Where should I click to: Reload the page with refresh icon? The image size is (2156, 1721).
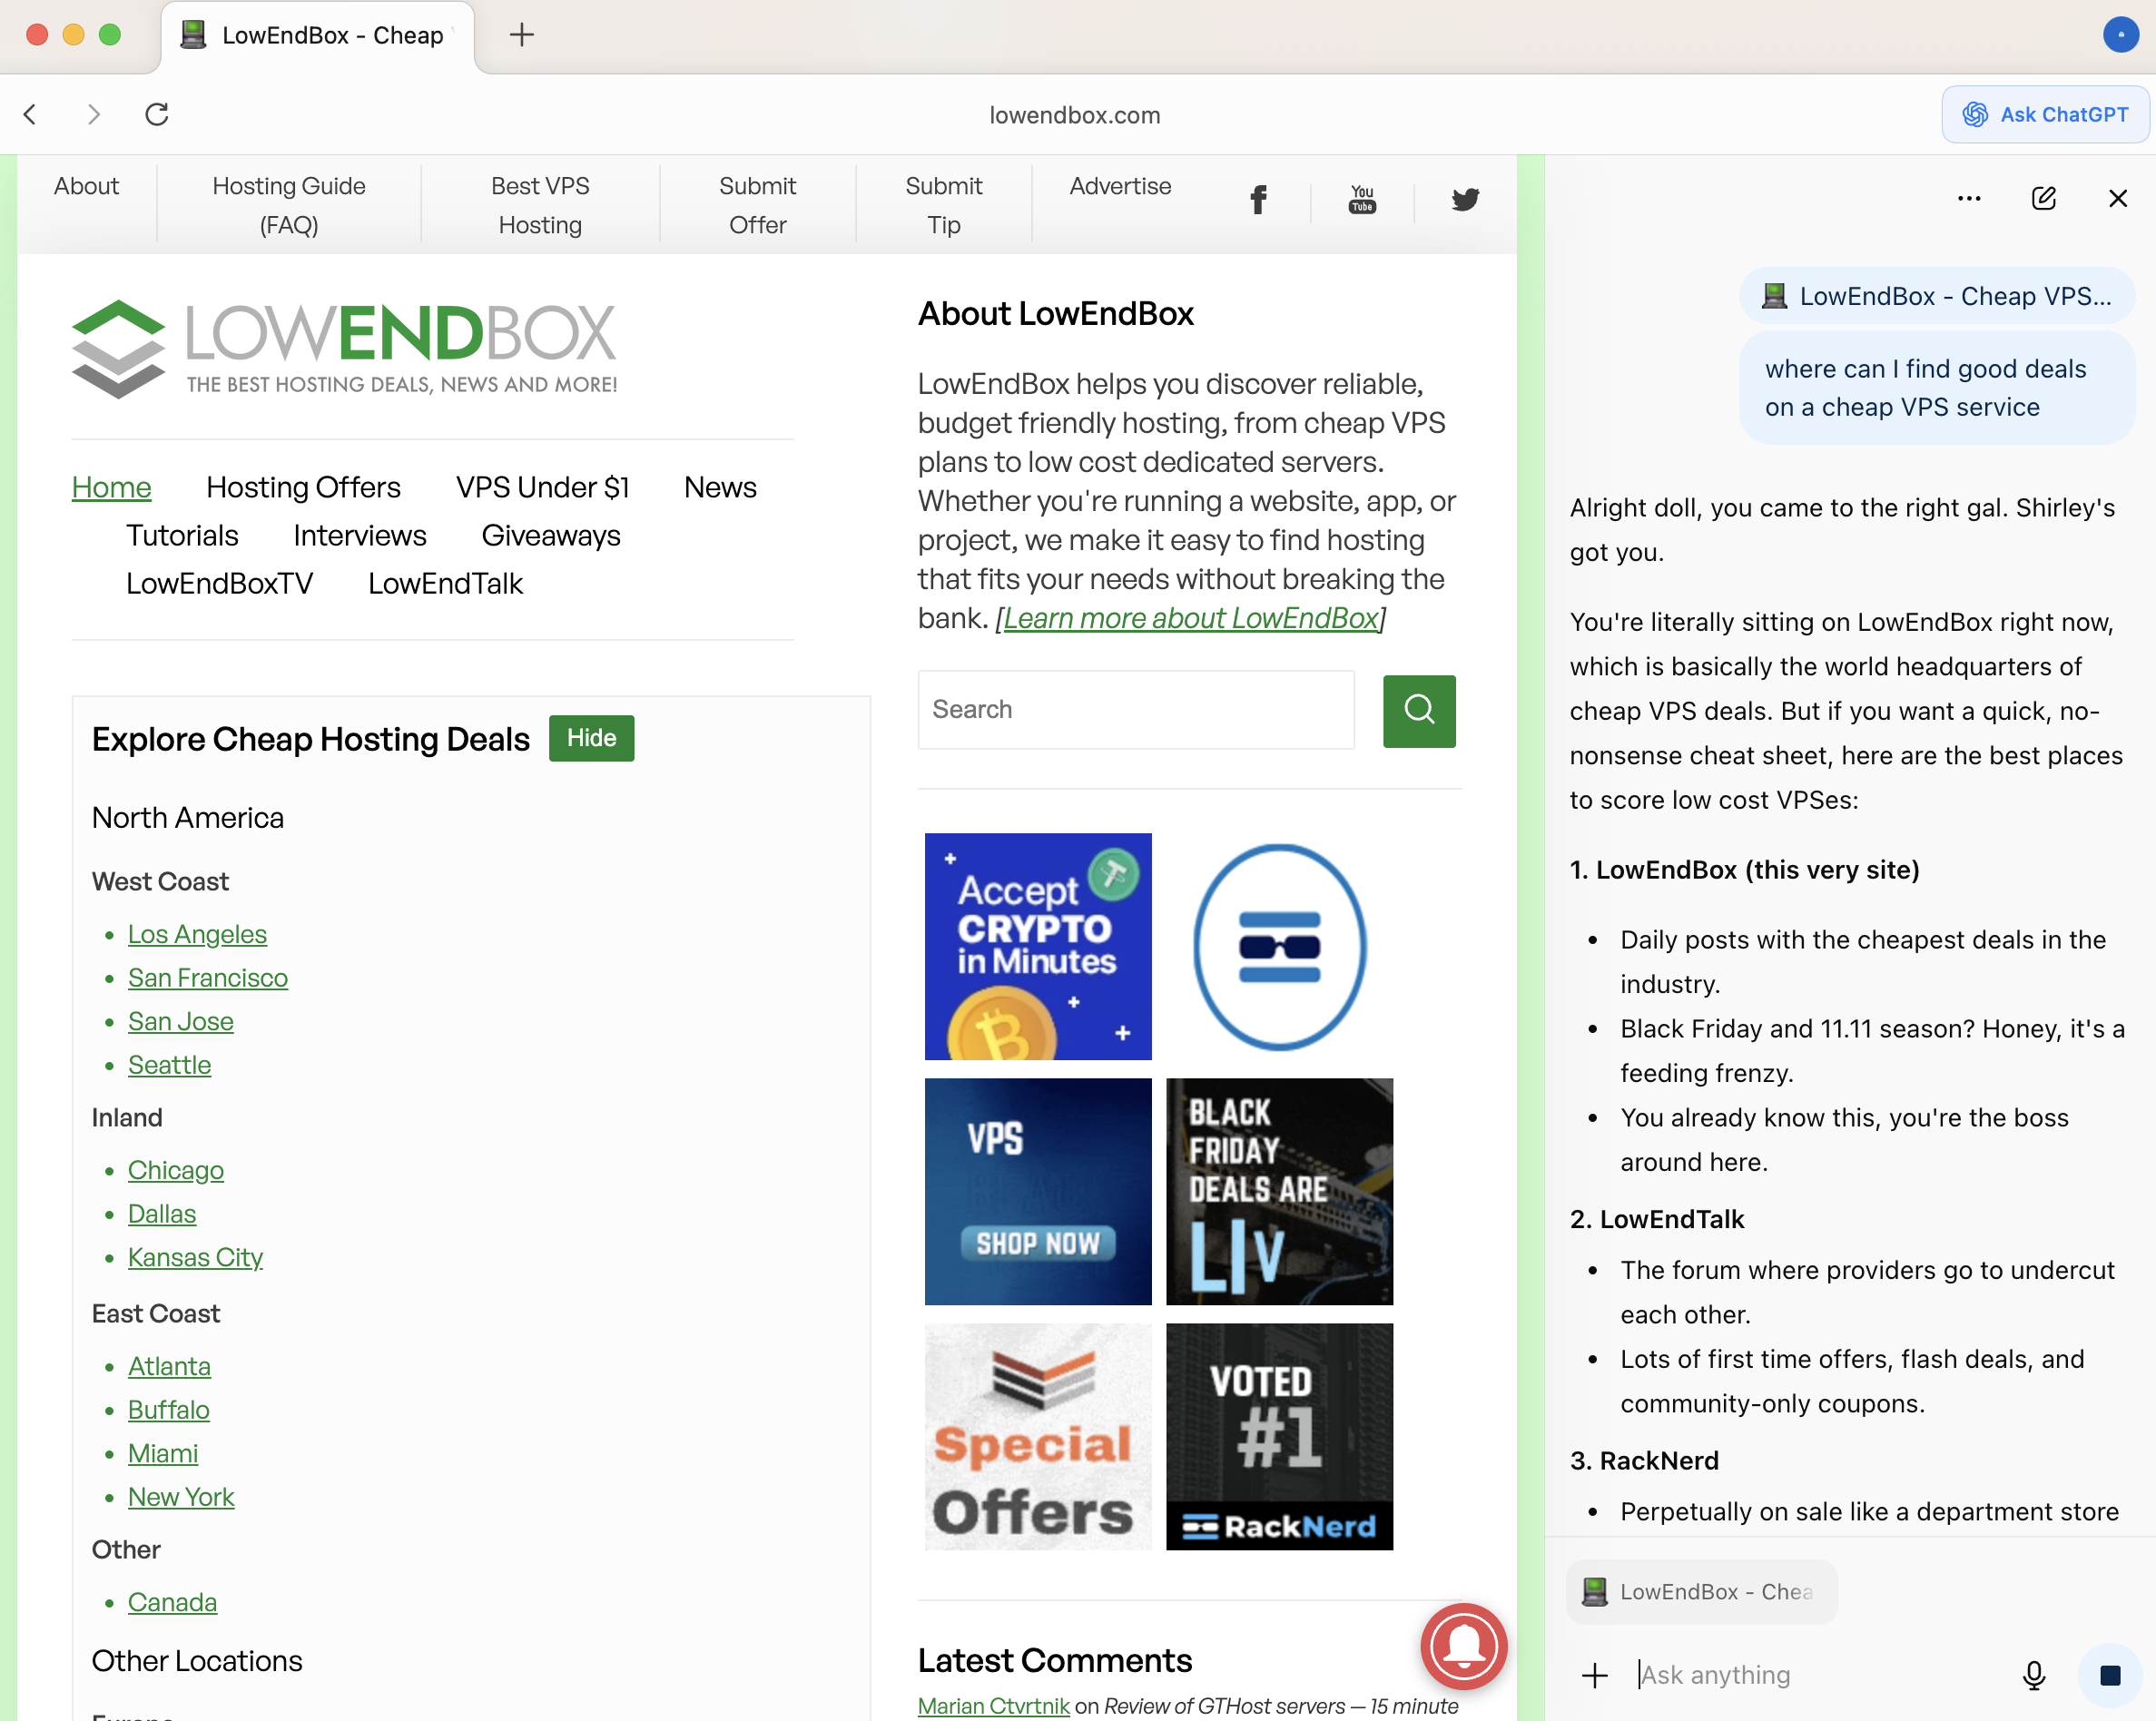(157, 114)
